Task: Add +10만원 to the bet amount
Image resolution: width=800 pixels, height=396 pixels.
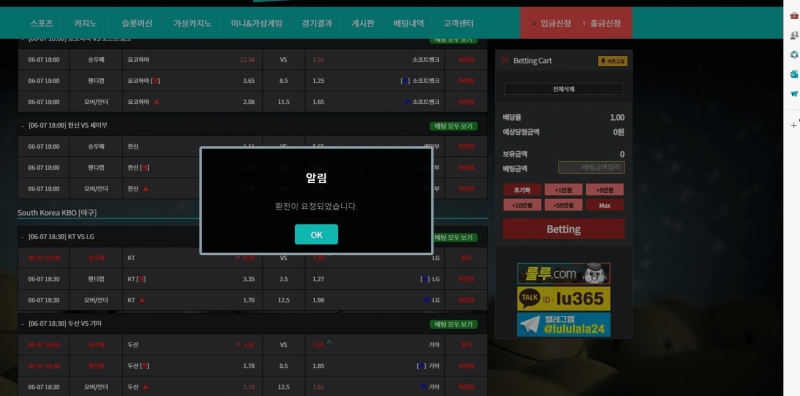Action: [522, 205]
